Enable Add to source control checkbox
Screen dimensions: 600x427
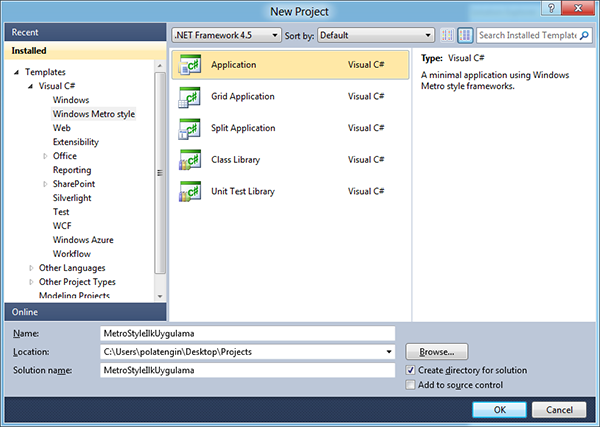click(x=410, y=385)
